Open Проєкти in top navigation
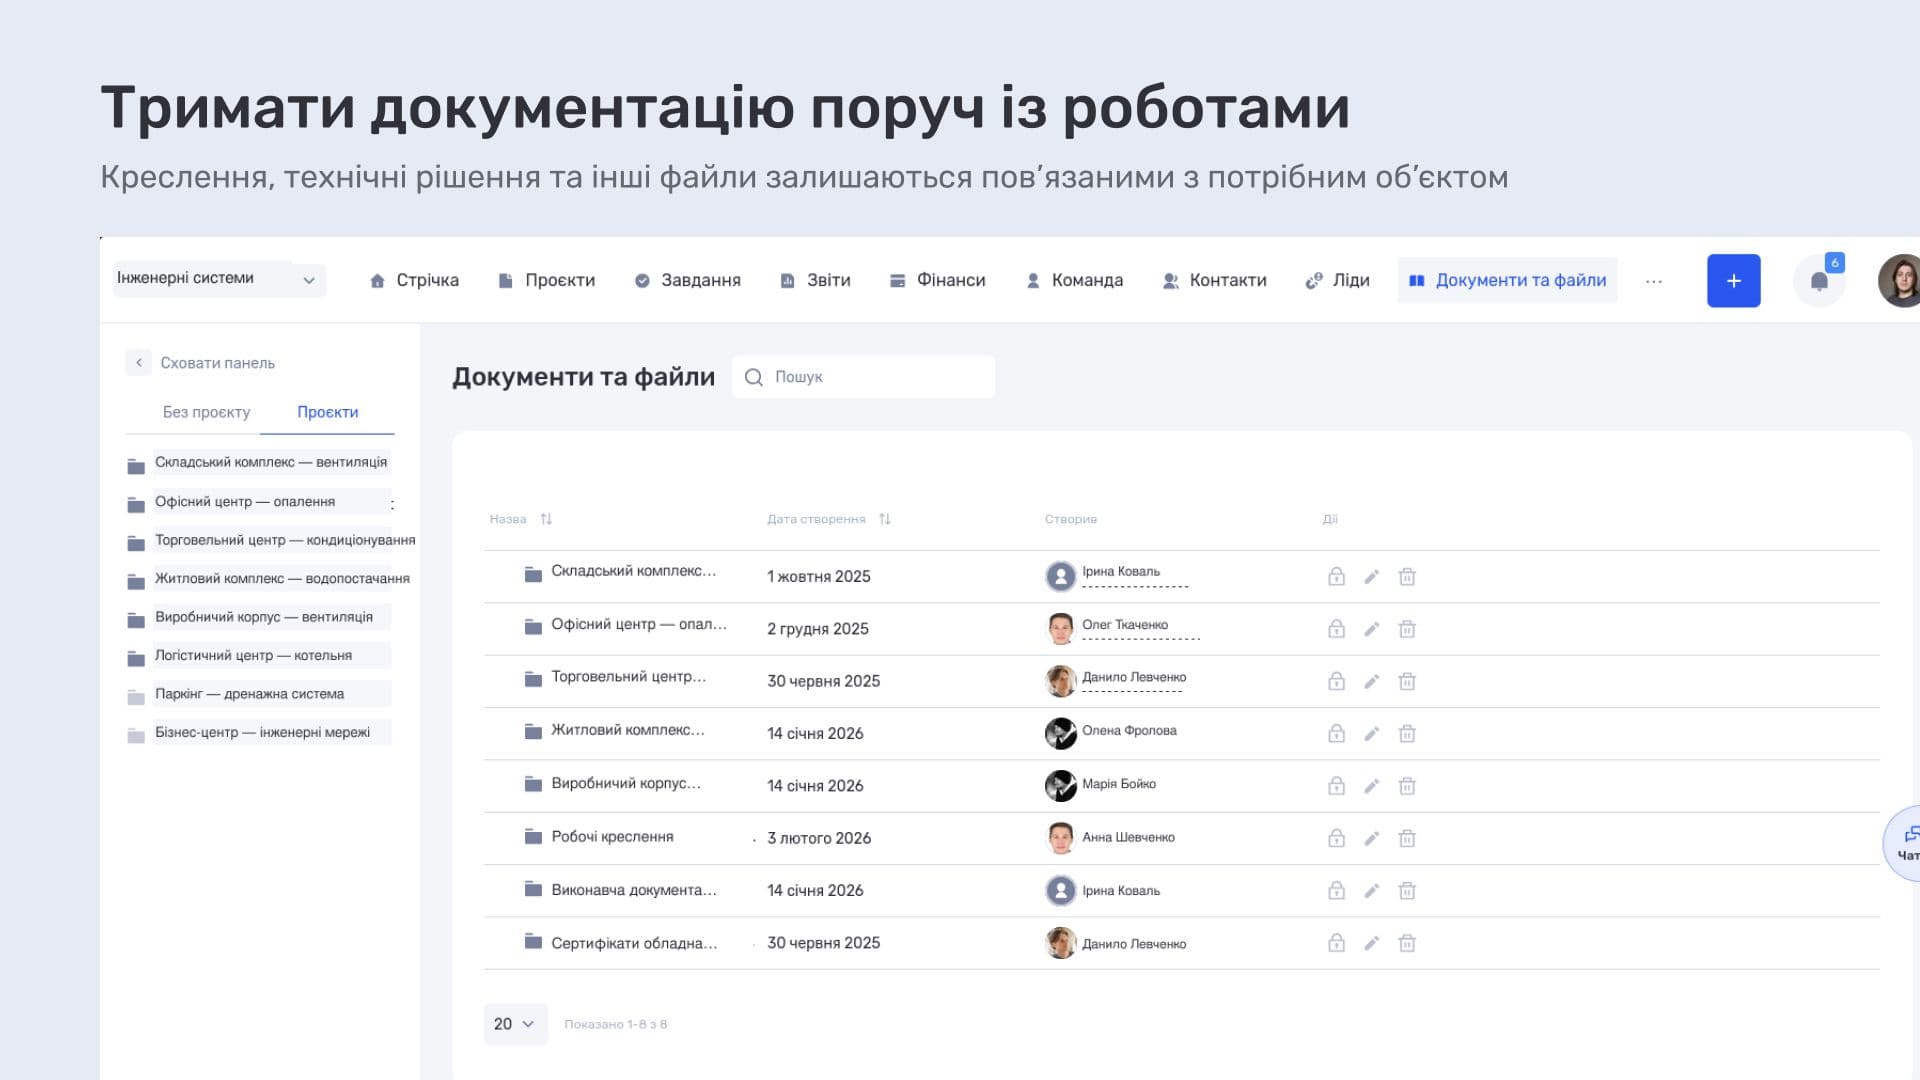 pyautogui.click(x=546, y=281)
